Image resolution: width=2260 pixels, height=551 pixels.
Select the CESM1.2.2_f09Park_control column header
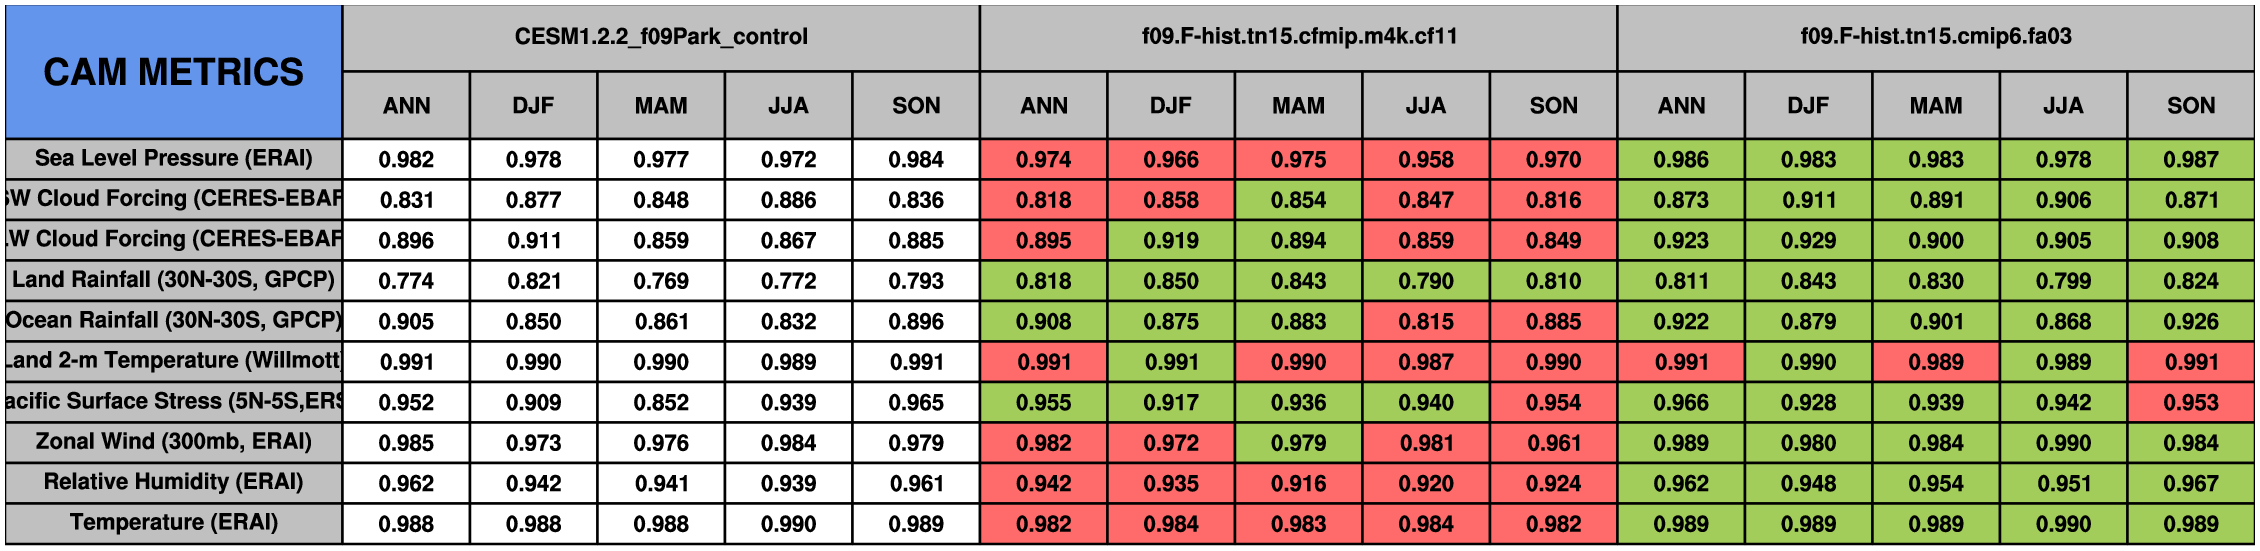click(x=661, y=37)
